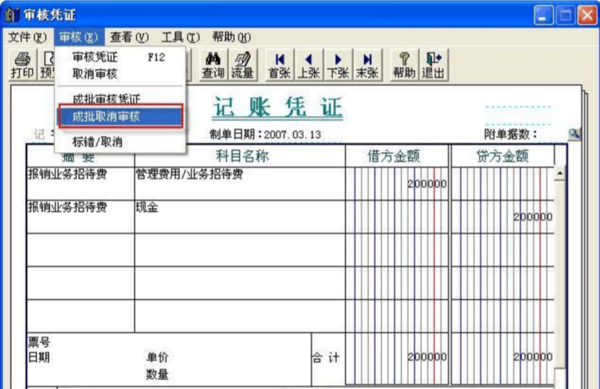This screenshot has width=600, height=389.
Task: Click second row 报销业务招待费 summary cell
Action: click(x=80, y=217)
